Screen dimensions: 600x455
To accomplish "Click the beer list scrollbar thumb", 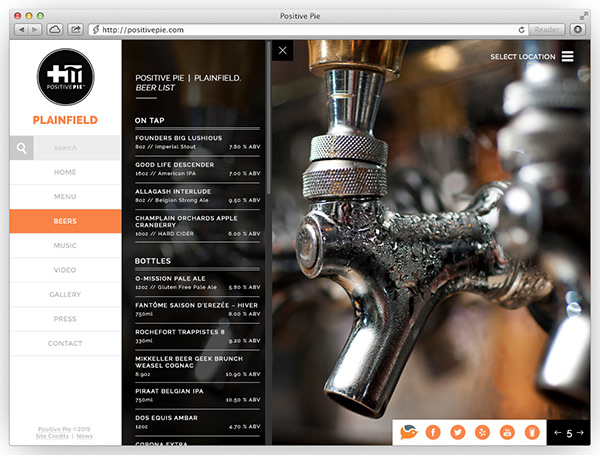I will click(x=269, y=117).
